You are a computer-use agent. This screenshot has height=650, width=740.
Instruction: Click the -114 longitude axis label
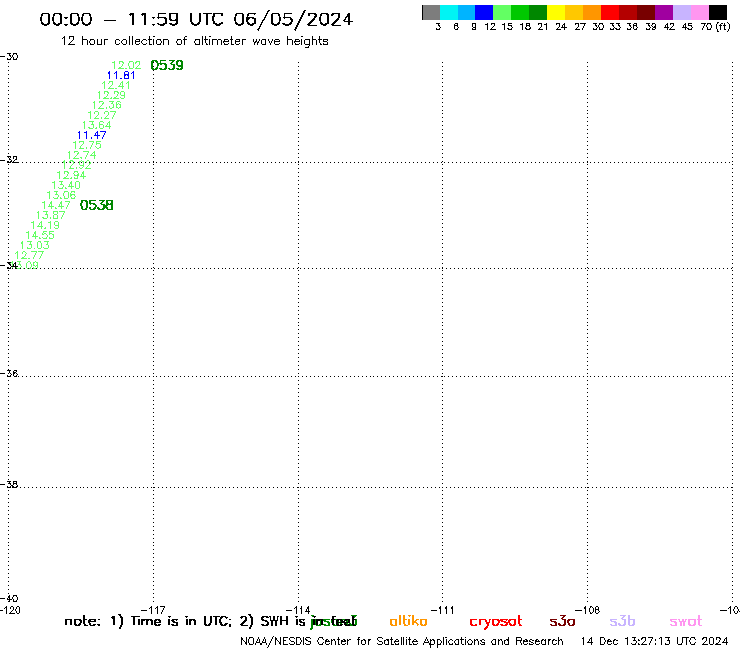pos(298,610)
